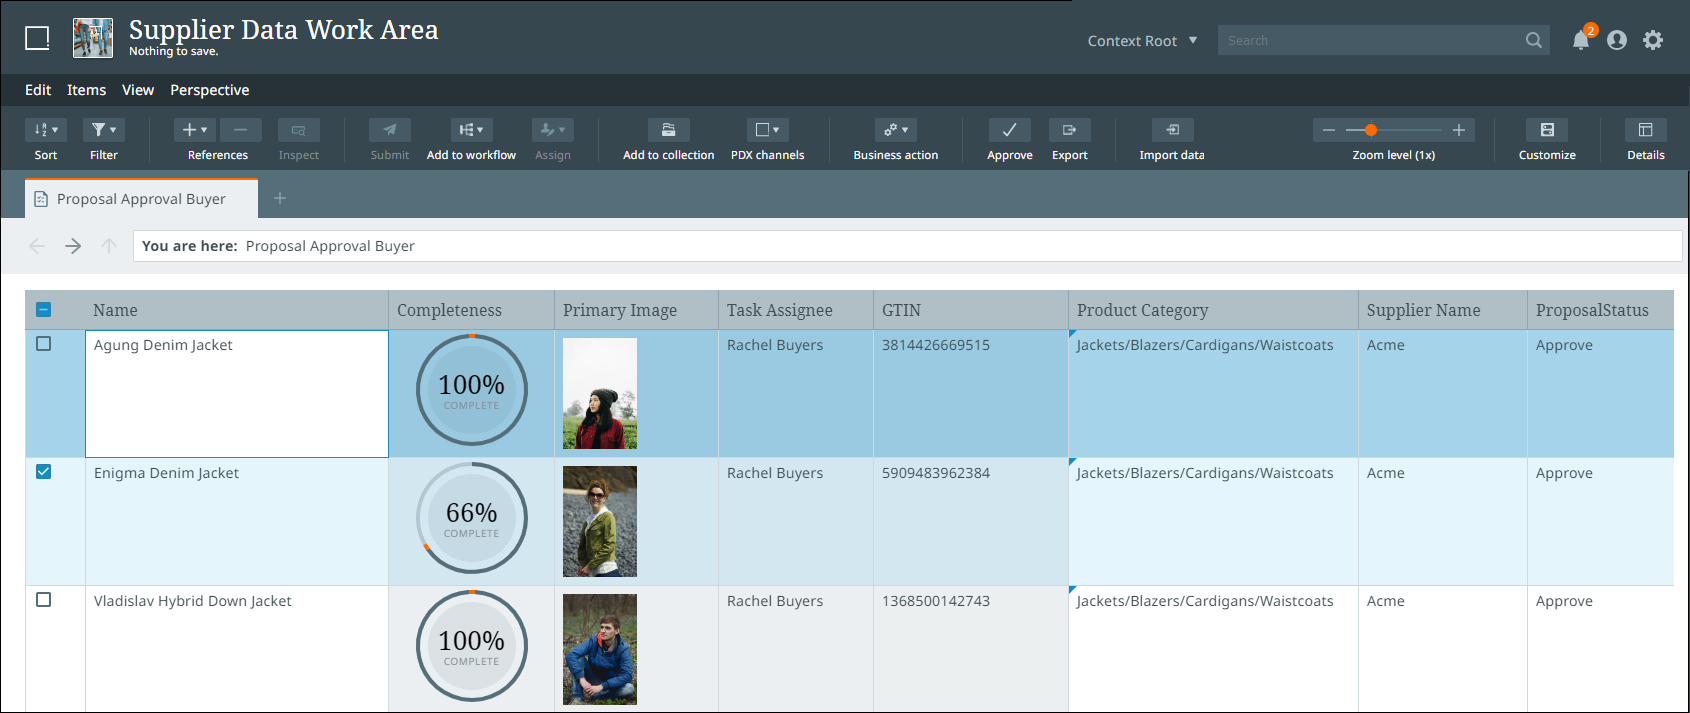Click the Add to collection icon

tap(668, 130)
